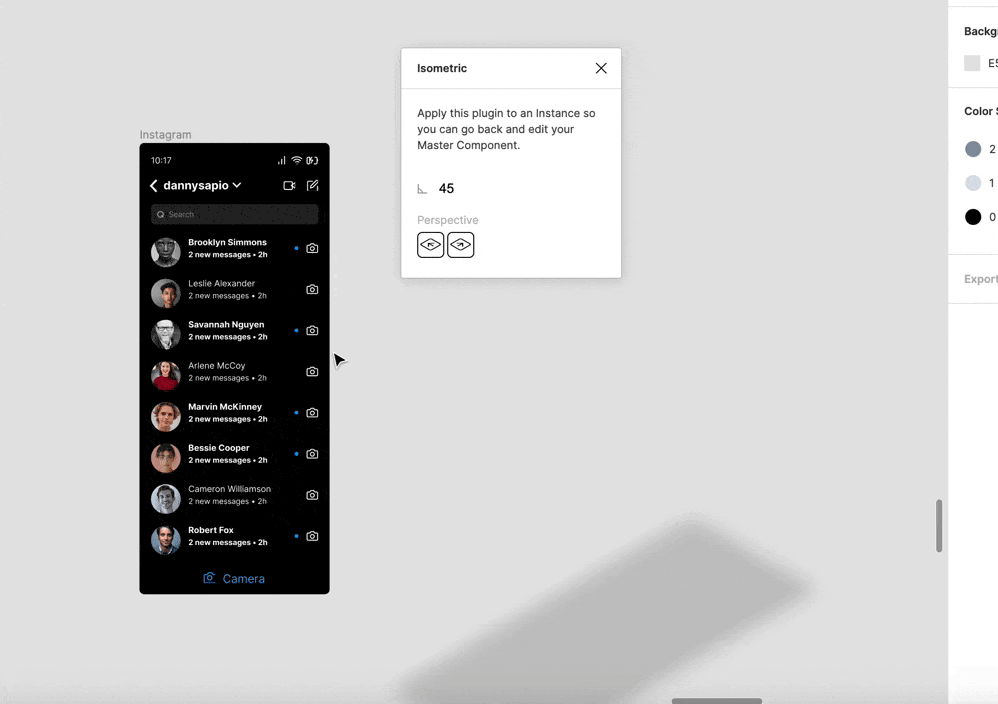
Task: Close the Isometric plugin dialog
Action: [601, 68]
